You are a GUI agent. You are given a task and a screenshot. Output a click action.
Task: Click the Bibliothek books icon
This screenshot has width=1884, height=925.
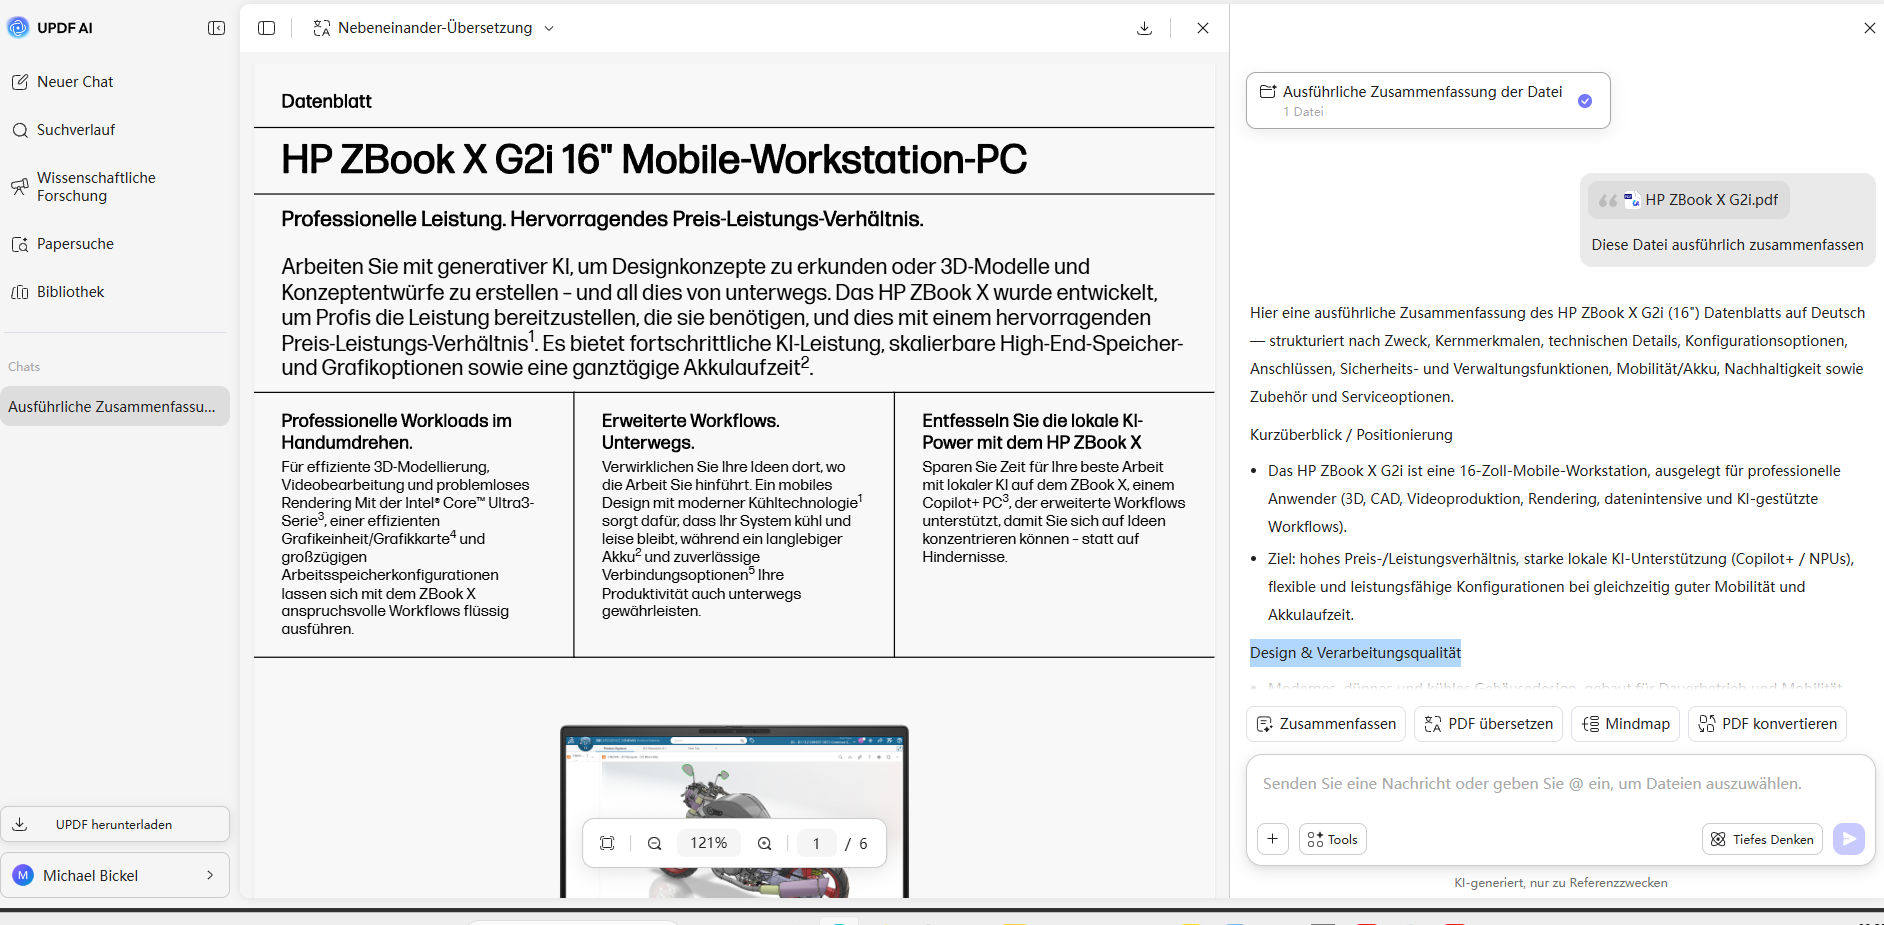coord(20,292)
